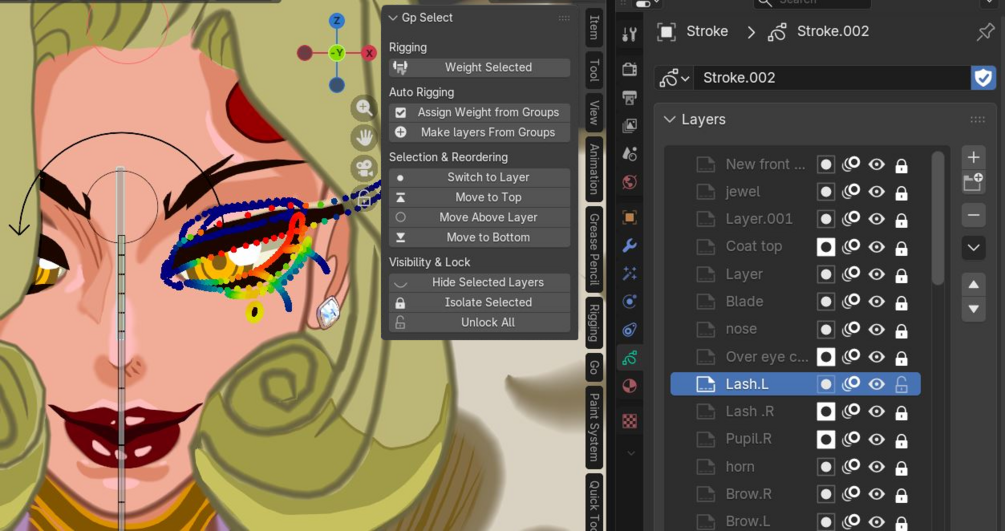Collapse the Gp Select panel
1005x531 pixels.
[394, 18]
